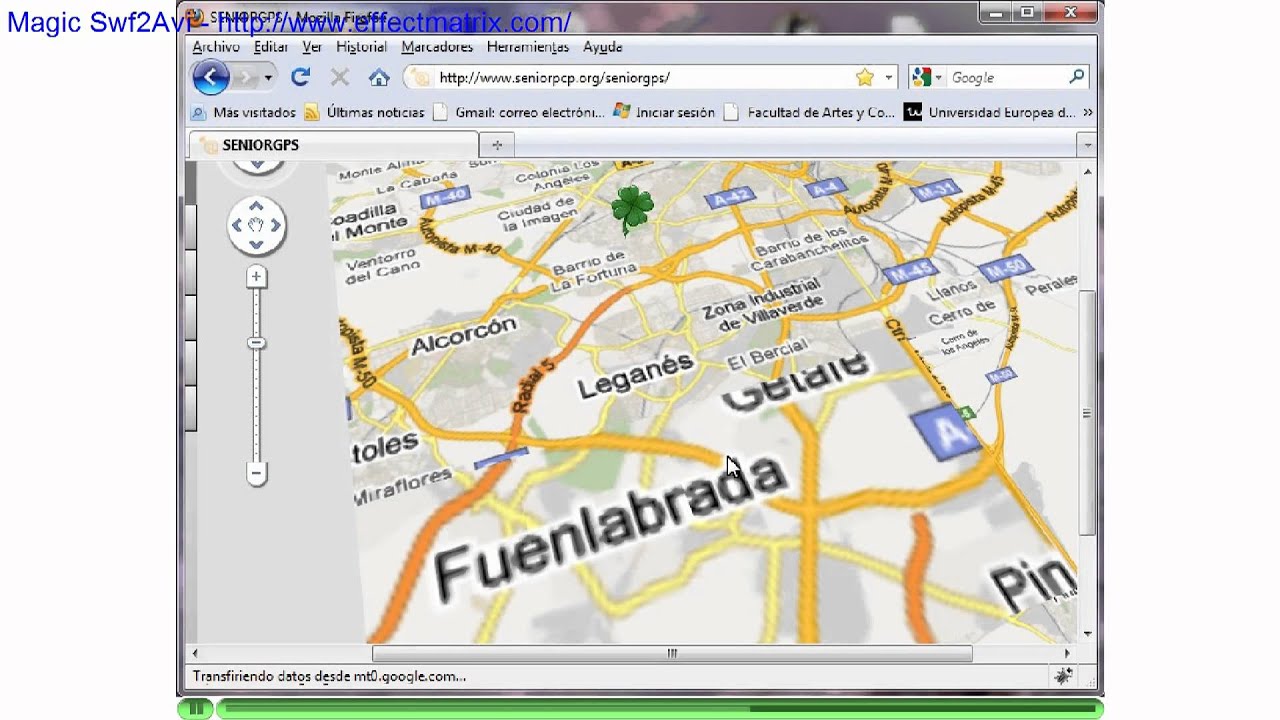Click the search magnifier icon
1280x720 pixels.
pos(1077,77)
